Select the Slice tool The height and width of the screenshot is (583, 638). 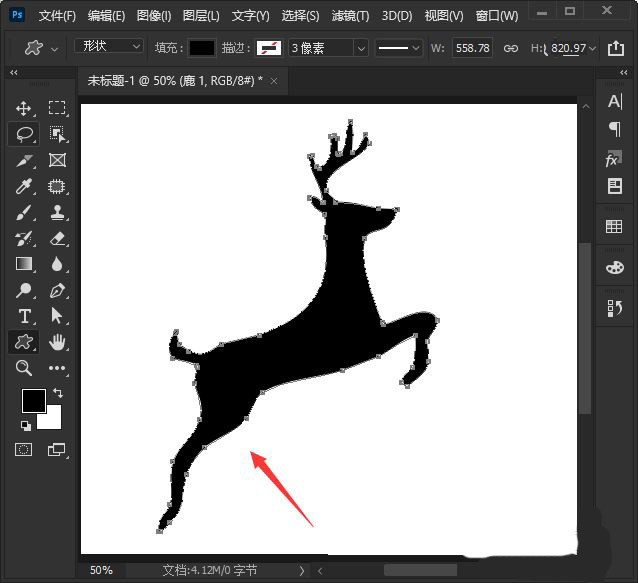tap(24, 160)
